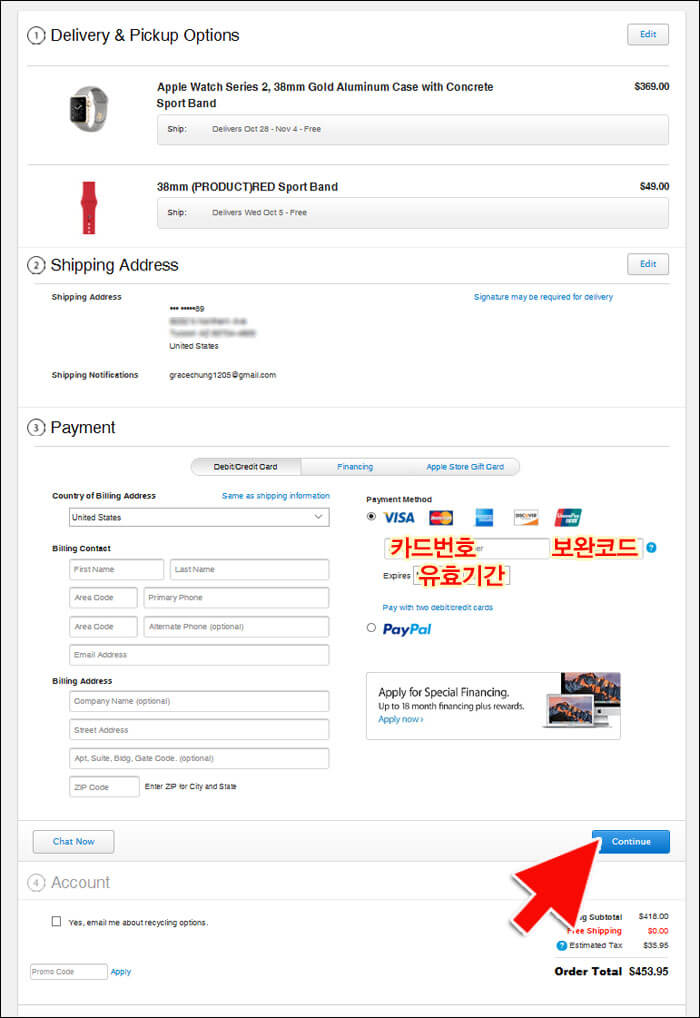The width and height of the screenshot is (700, 1018).
Task: Click the Discover card logo icon
Action: 526,517
